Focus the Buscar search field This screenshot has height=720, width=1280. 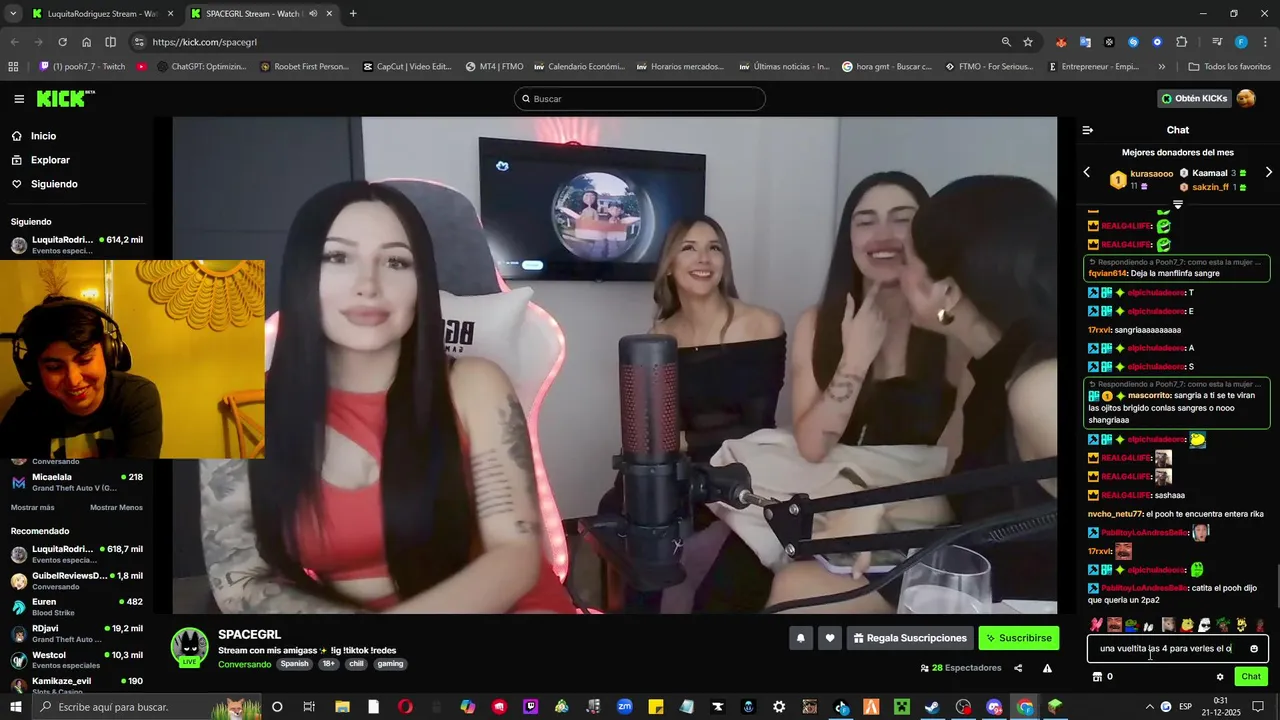click(x=640, y=99)
